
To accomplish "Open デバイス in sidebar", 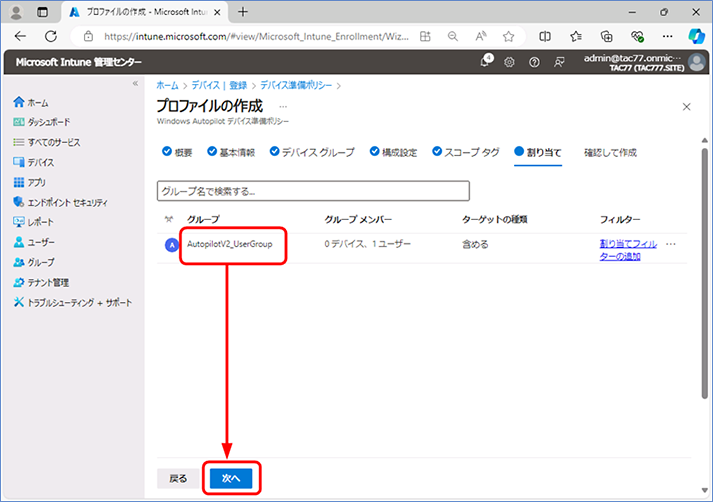I will point(34,162).
